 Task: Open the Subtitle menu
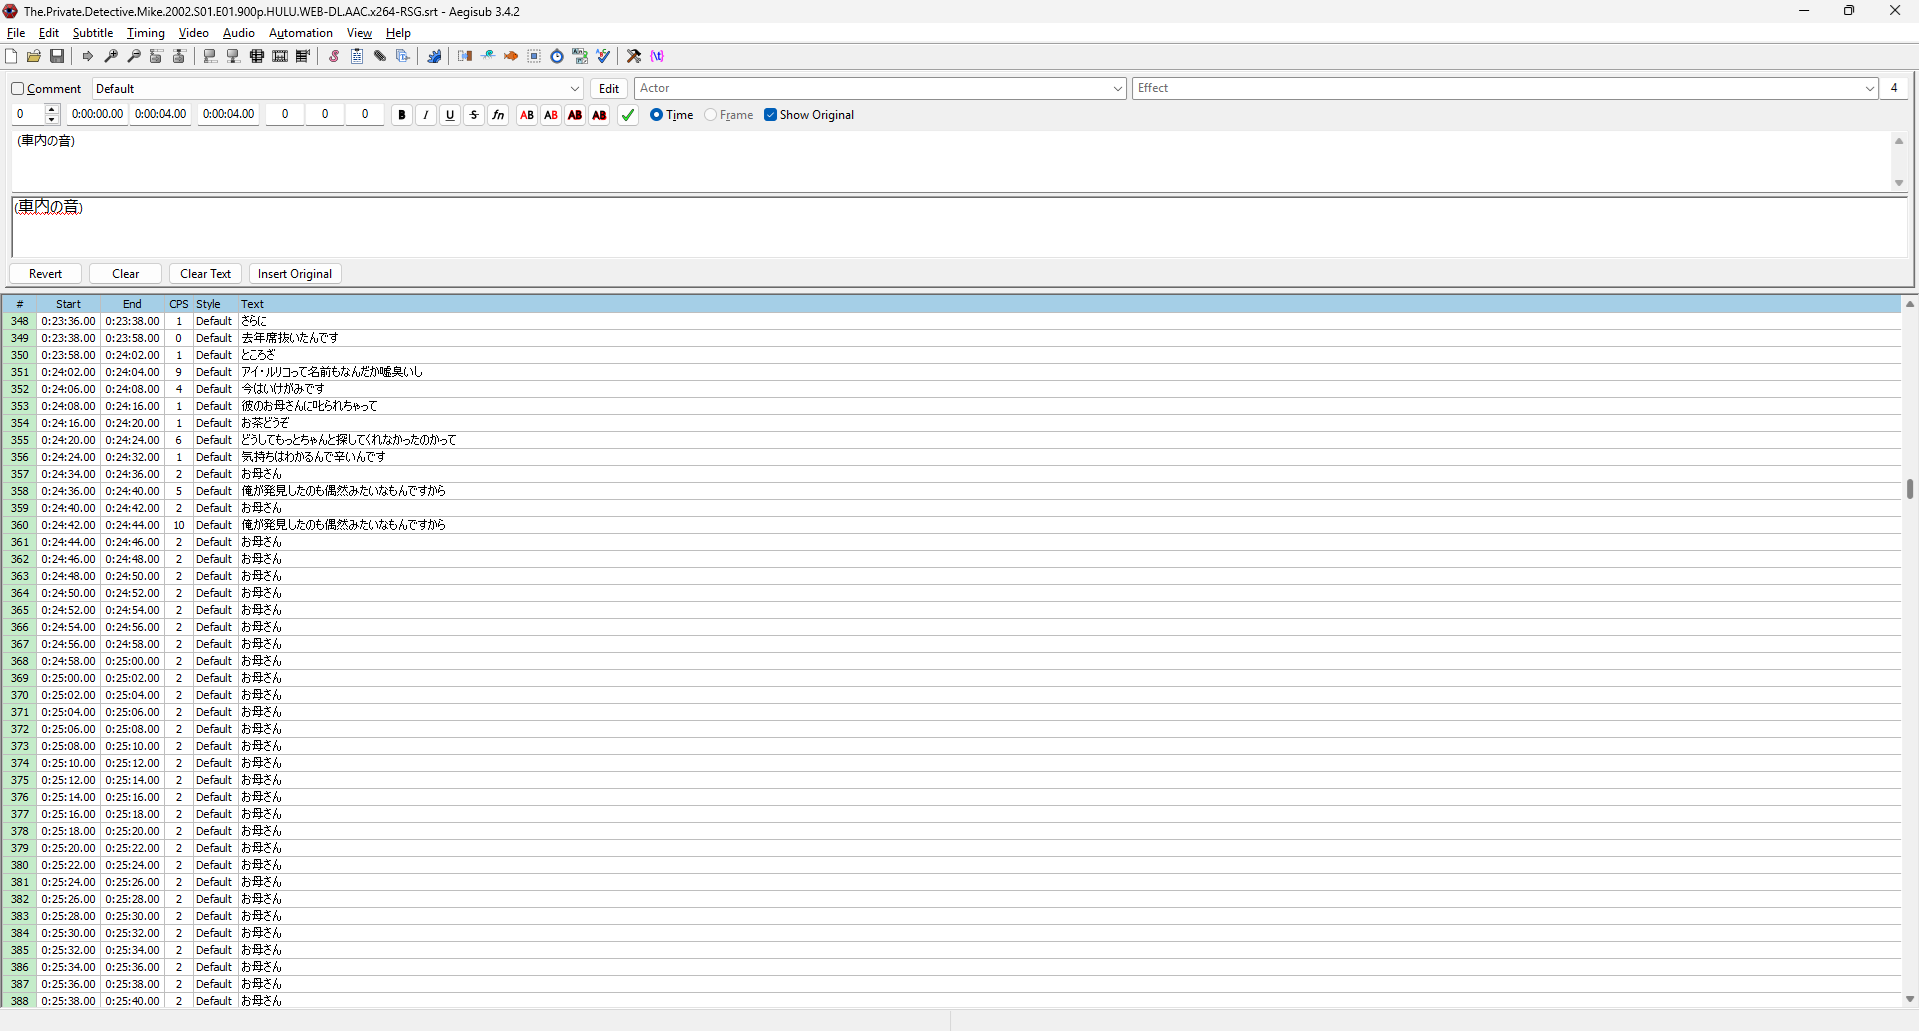93,33
